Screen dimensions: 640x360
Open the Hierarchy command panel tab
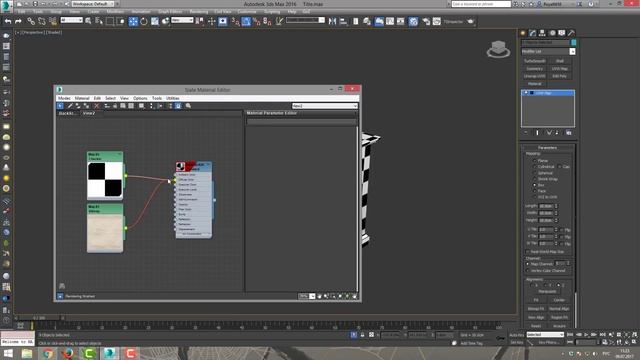click(x=542, y=33)
